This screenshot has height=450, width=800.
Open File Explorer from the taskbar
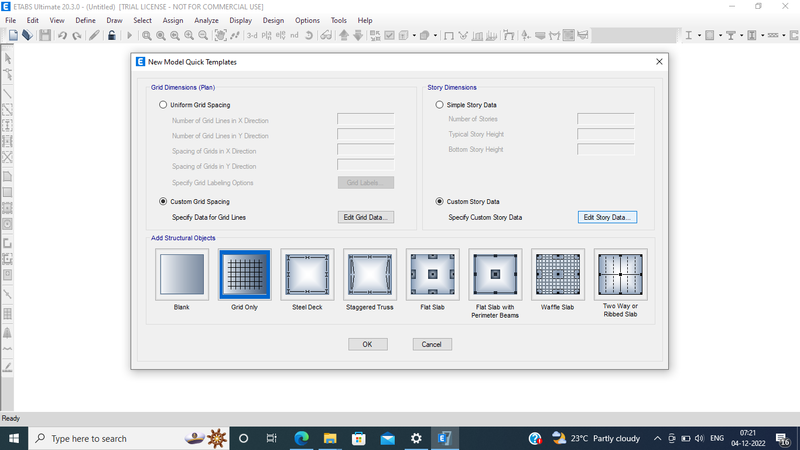click(330, 438)
